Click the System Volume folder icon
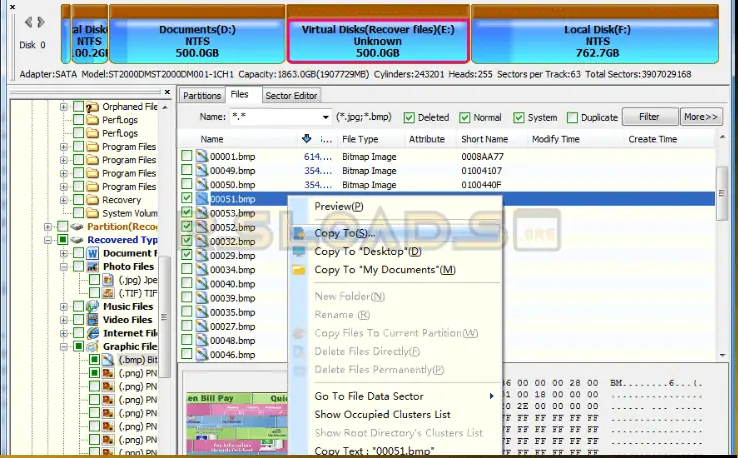 pyautogui.click(x=93, y=213)
